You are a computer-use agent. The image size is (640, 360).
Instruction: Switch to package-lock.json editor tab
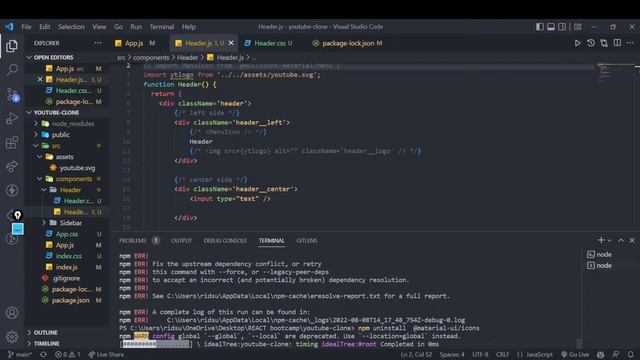[x=347, y=43]
